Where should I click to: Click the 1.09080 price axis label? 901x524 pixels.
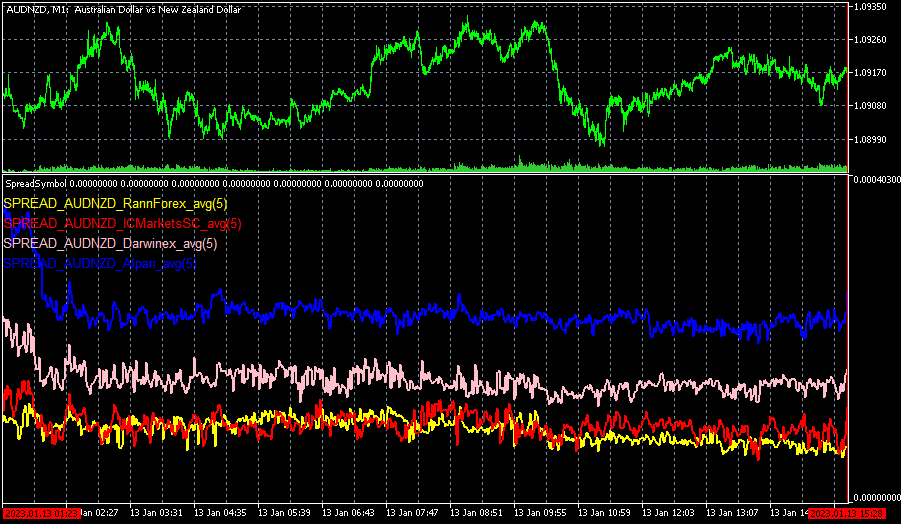tap(873, 106)
